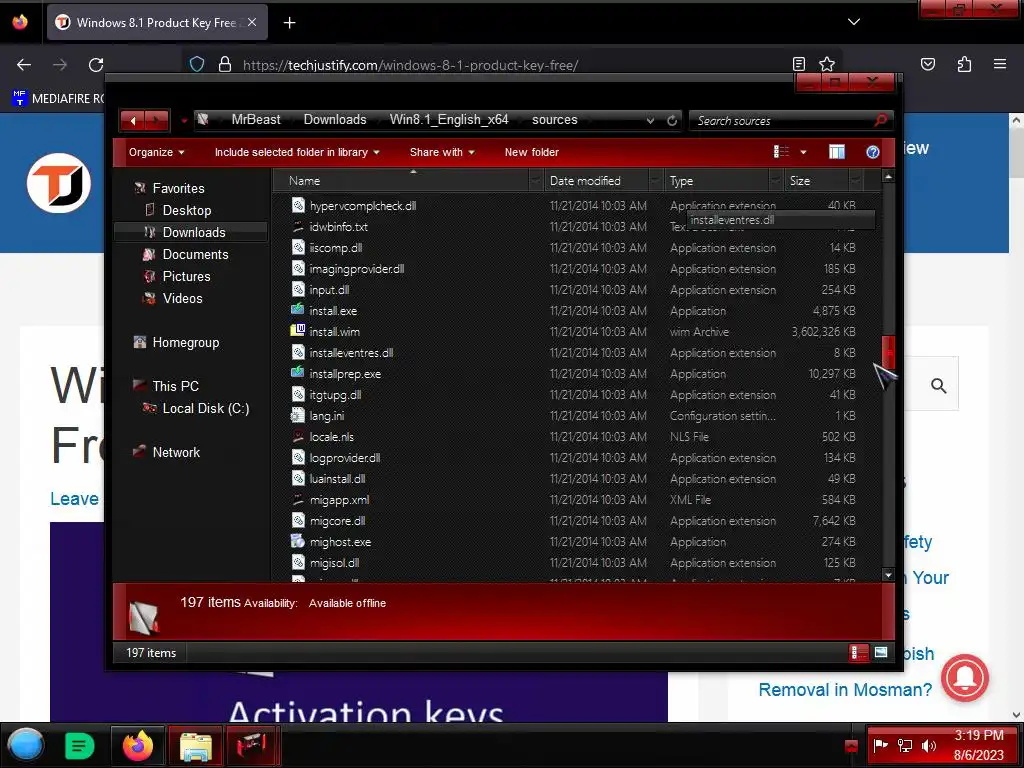
Task: Click the website search magnifier
Action: (938, 385)
